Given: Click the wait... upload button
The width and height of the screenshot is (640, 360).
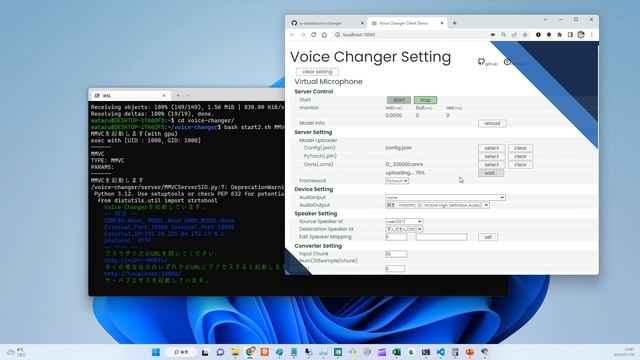Looking at the screenshot, I should pyautogui.click(x=491, y=173).
